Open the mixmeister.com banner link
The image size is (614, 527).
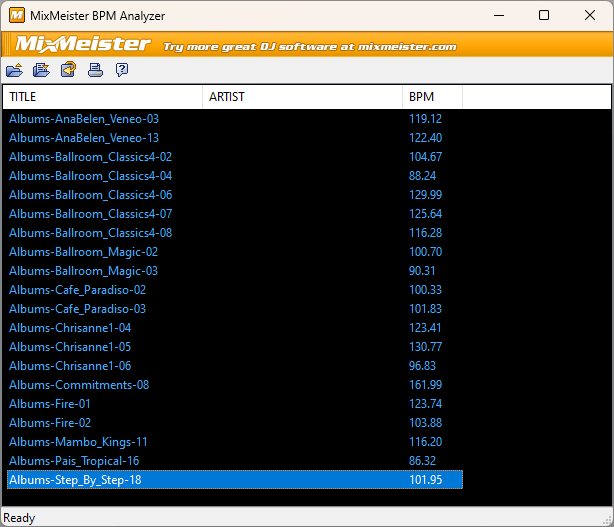310,47
